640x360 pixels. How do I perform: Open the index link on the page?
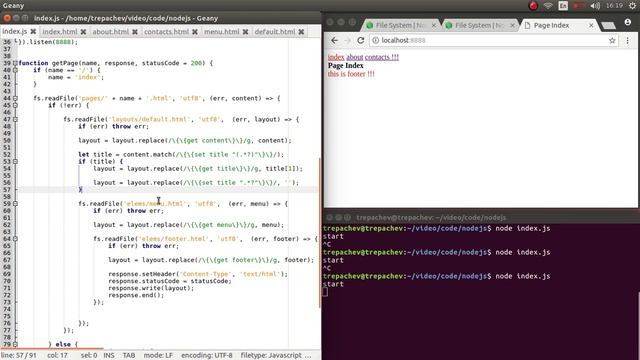coord(336,57)
